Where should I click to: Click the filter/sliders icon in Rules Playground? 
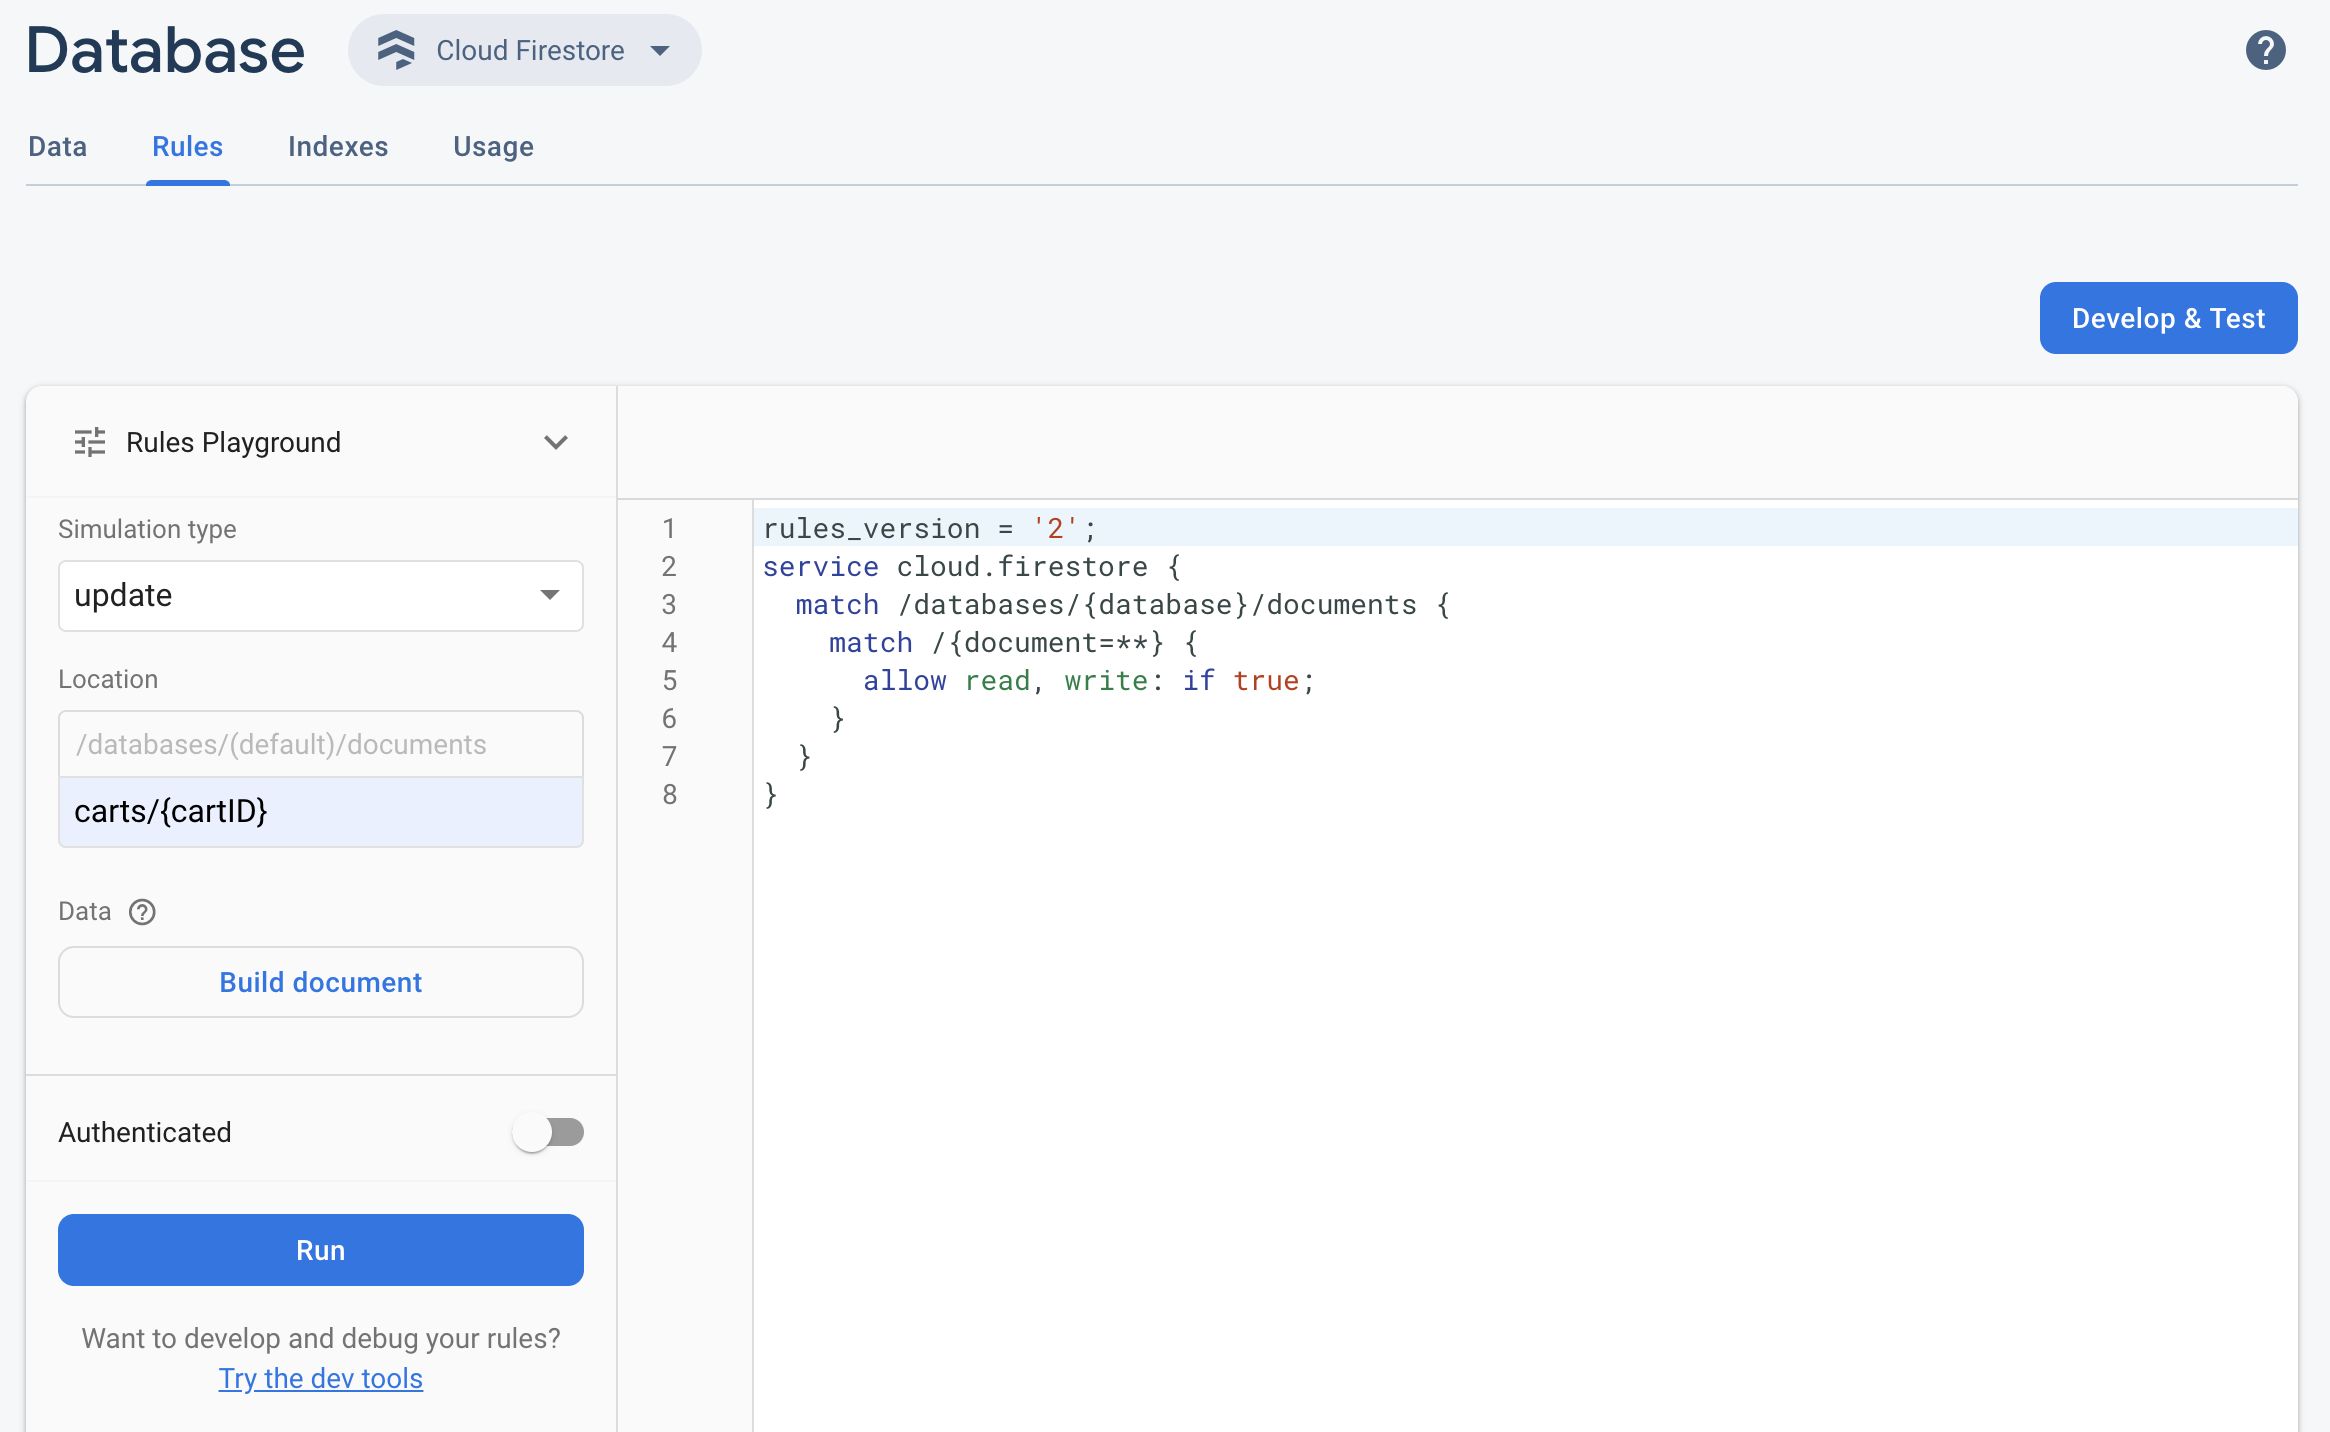click(88, 441)
